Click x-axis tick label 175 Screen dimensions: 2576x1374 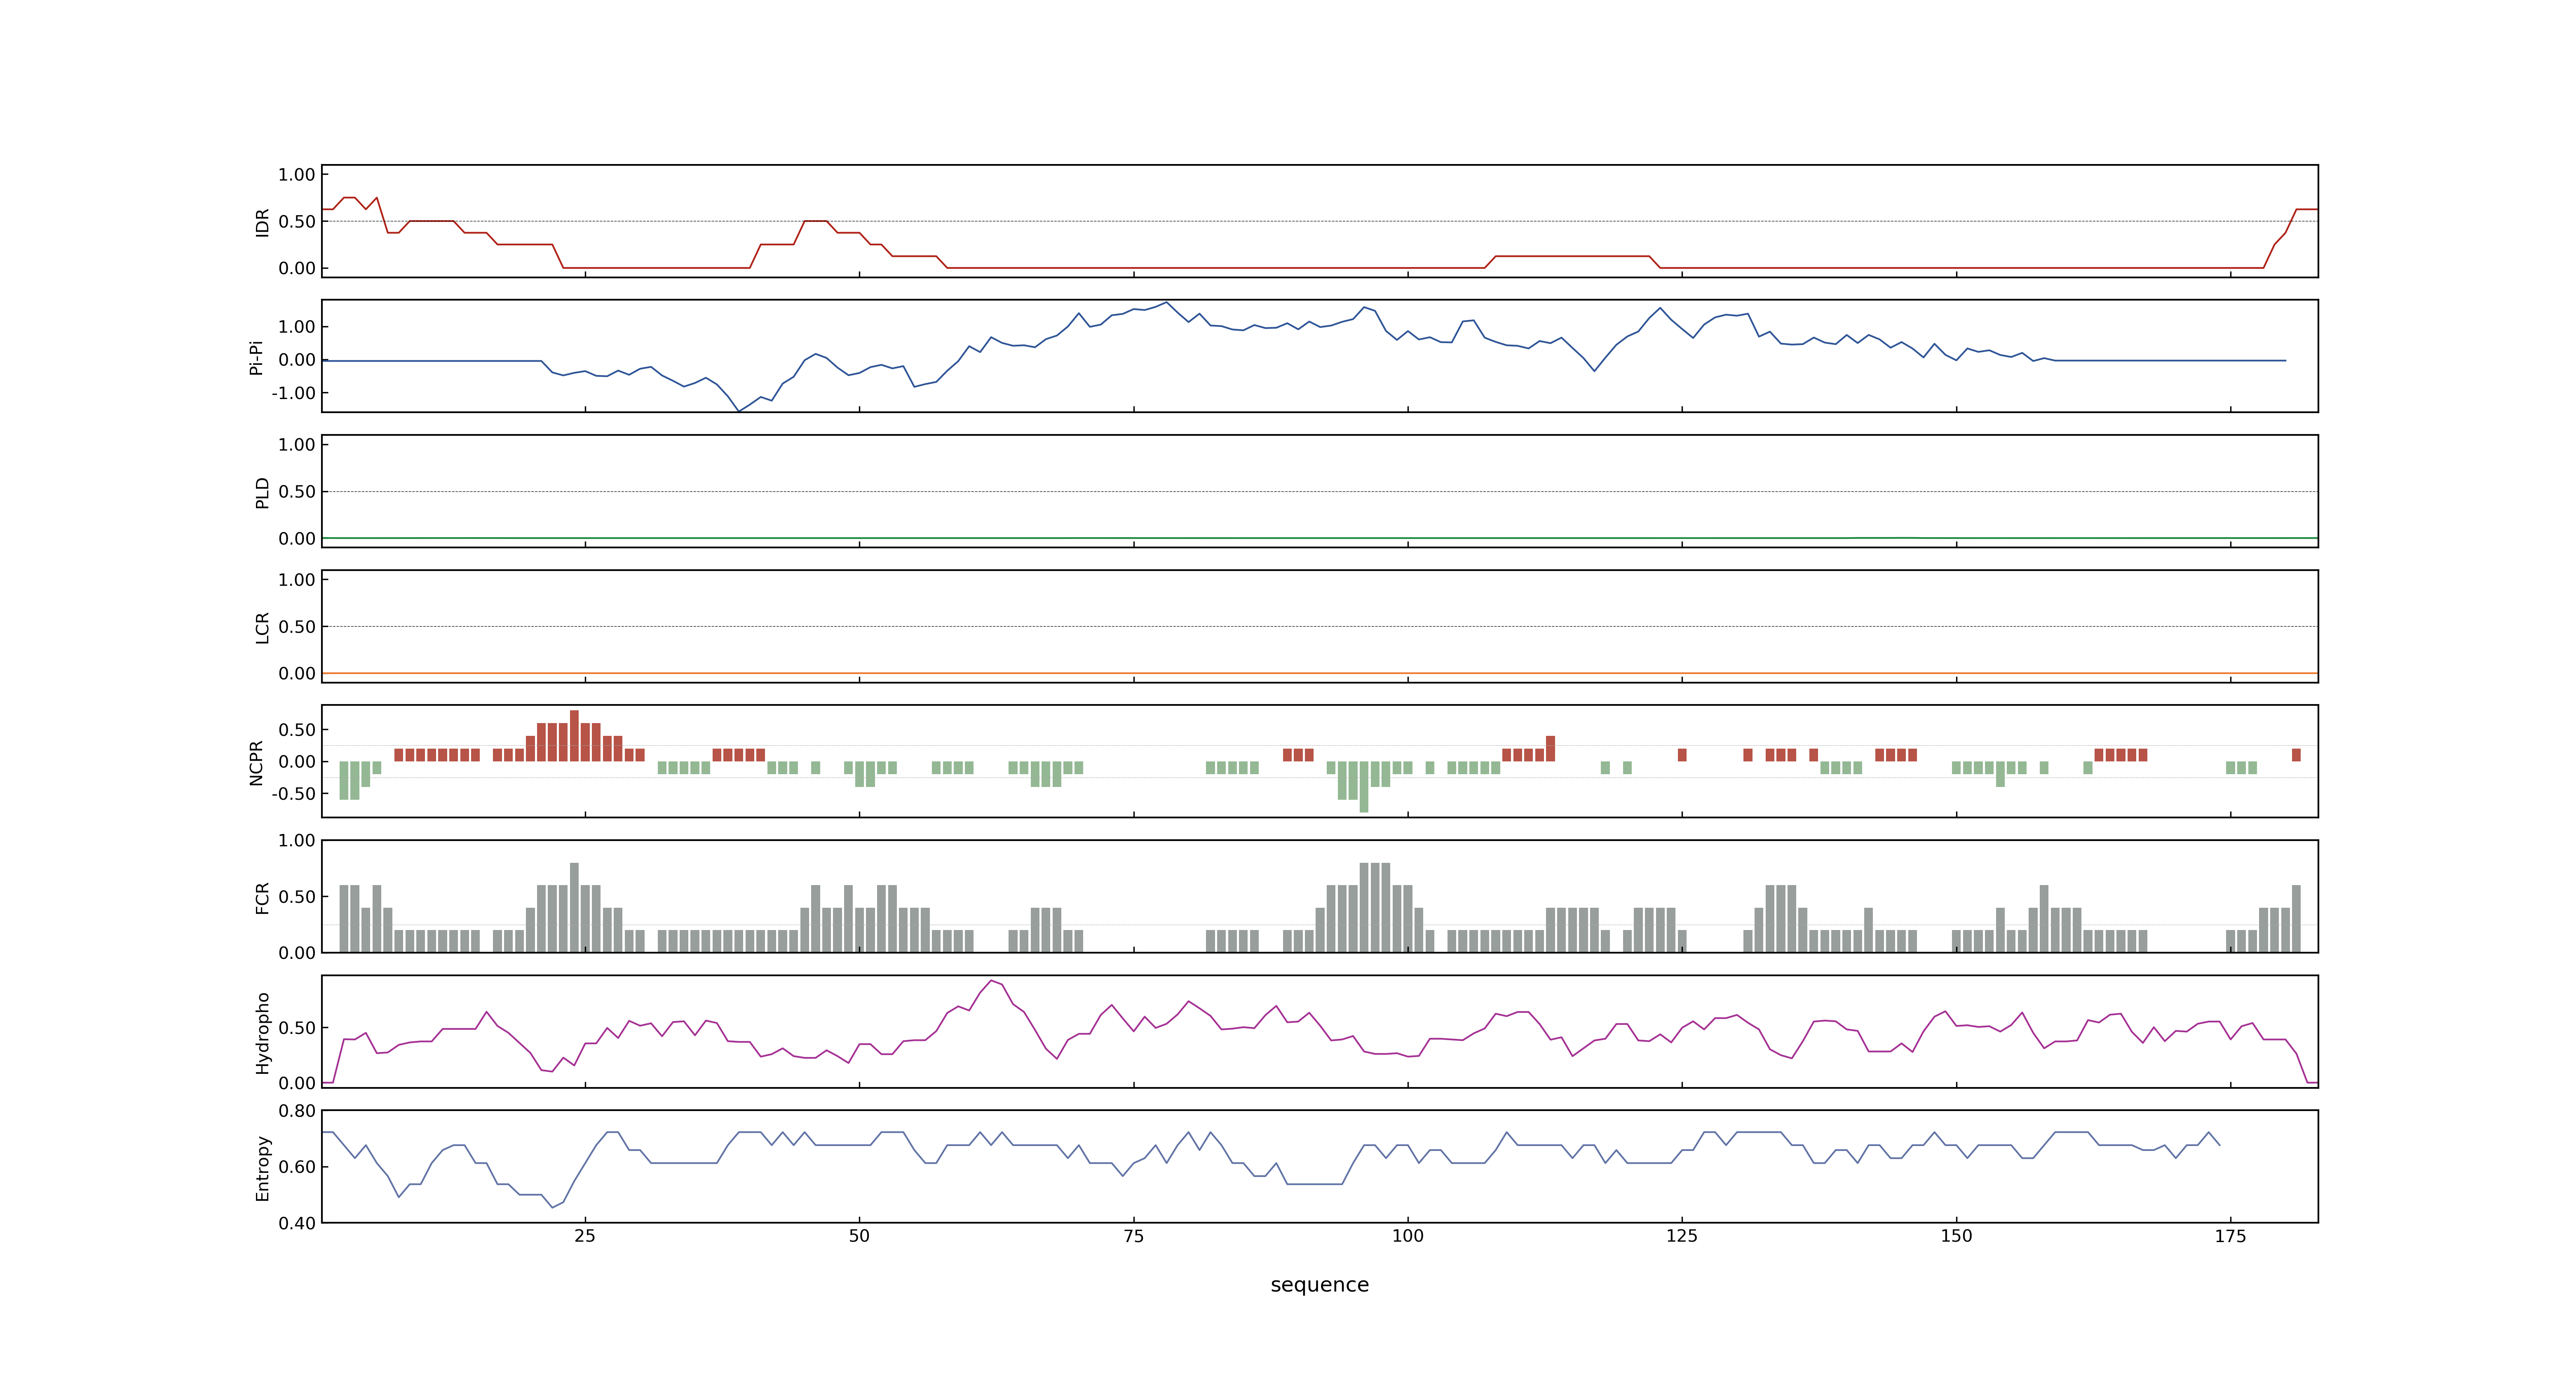[2230, 1236]
